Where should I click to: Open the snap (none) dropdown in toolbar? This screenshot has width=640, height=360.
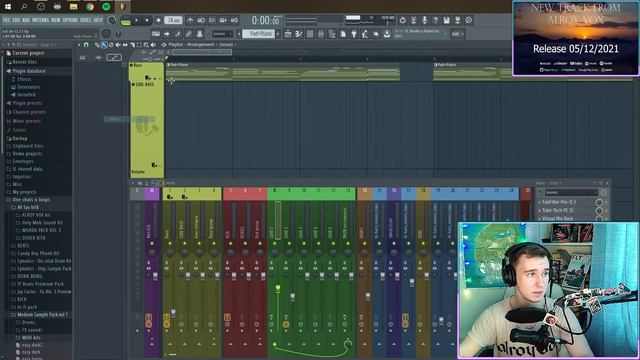point(222,34)
